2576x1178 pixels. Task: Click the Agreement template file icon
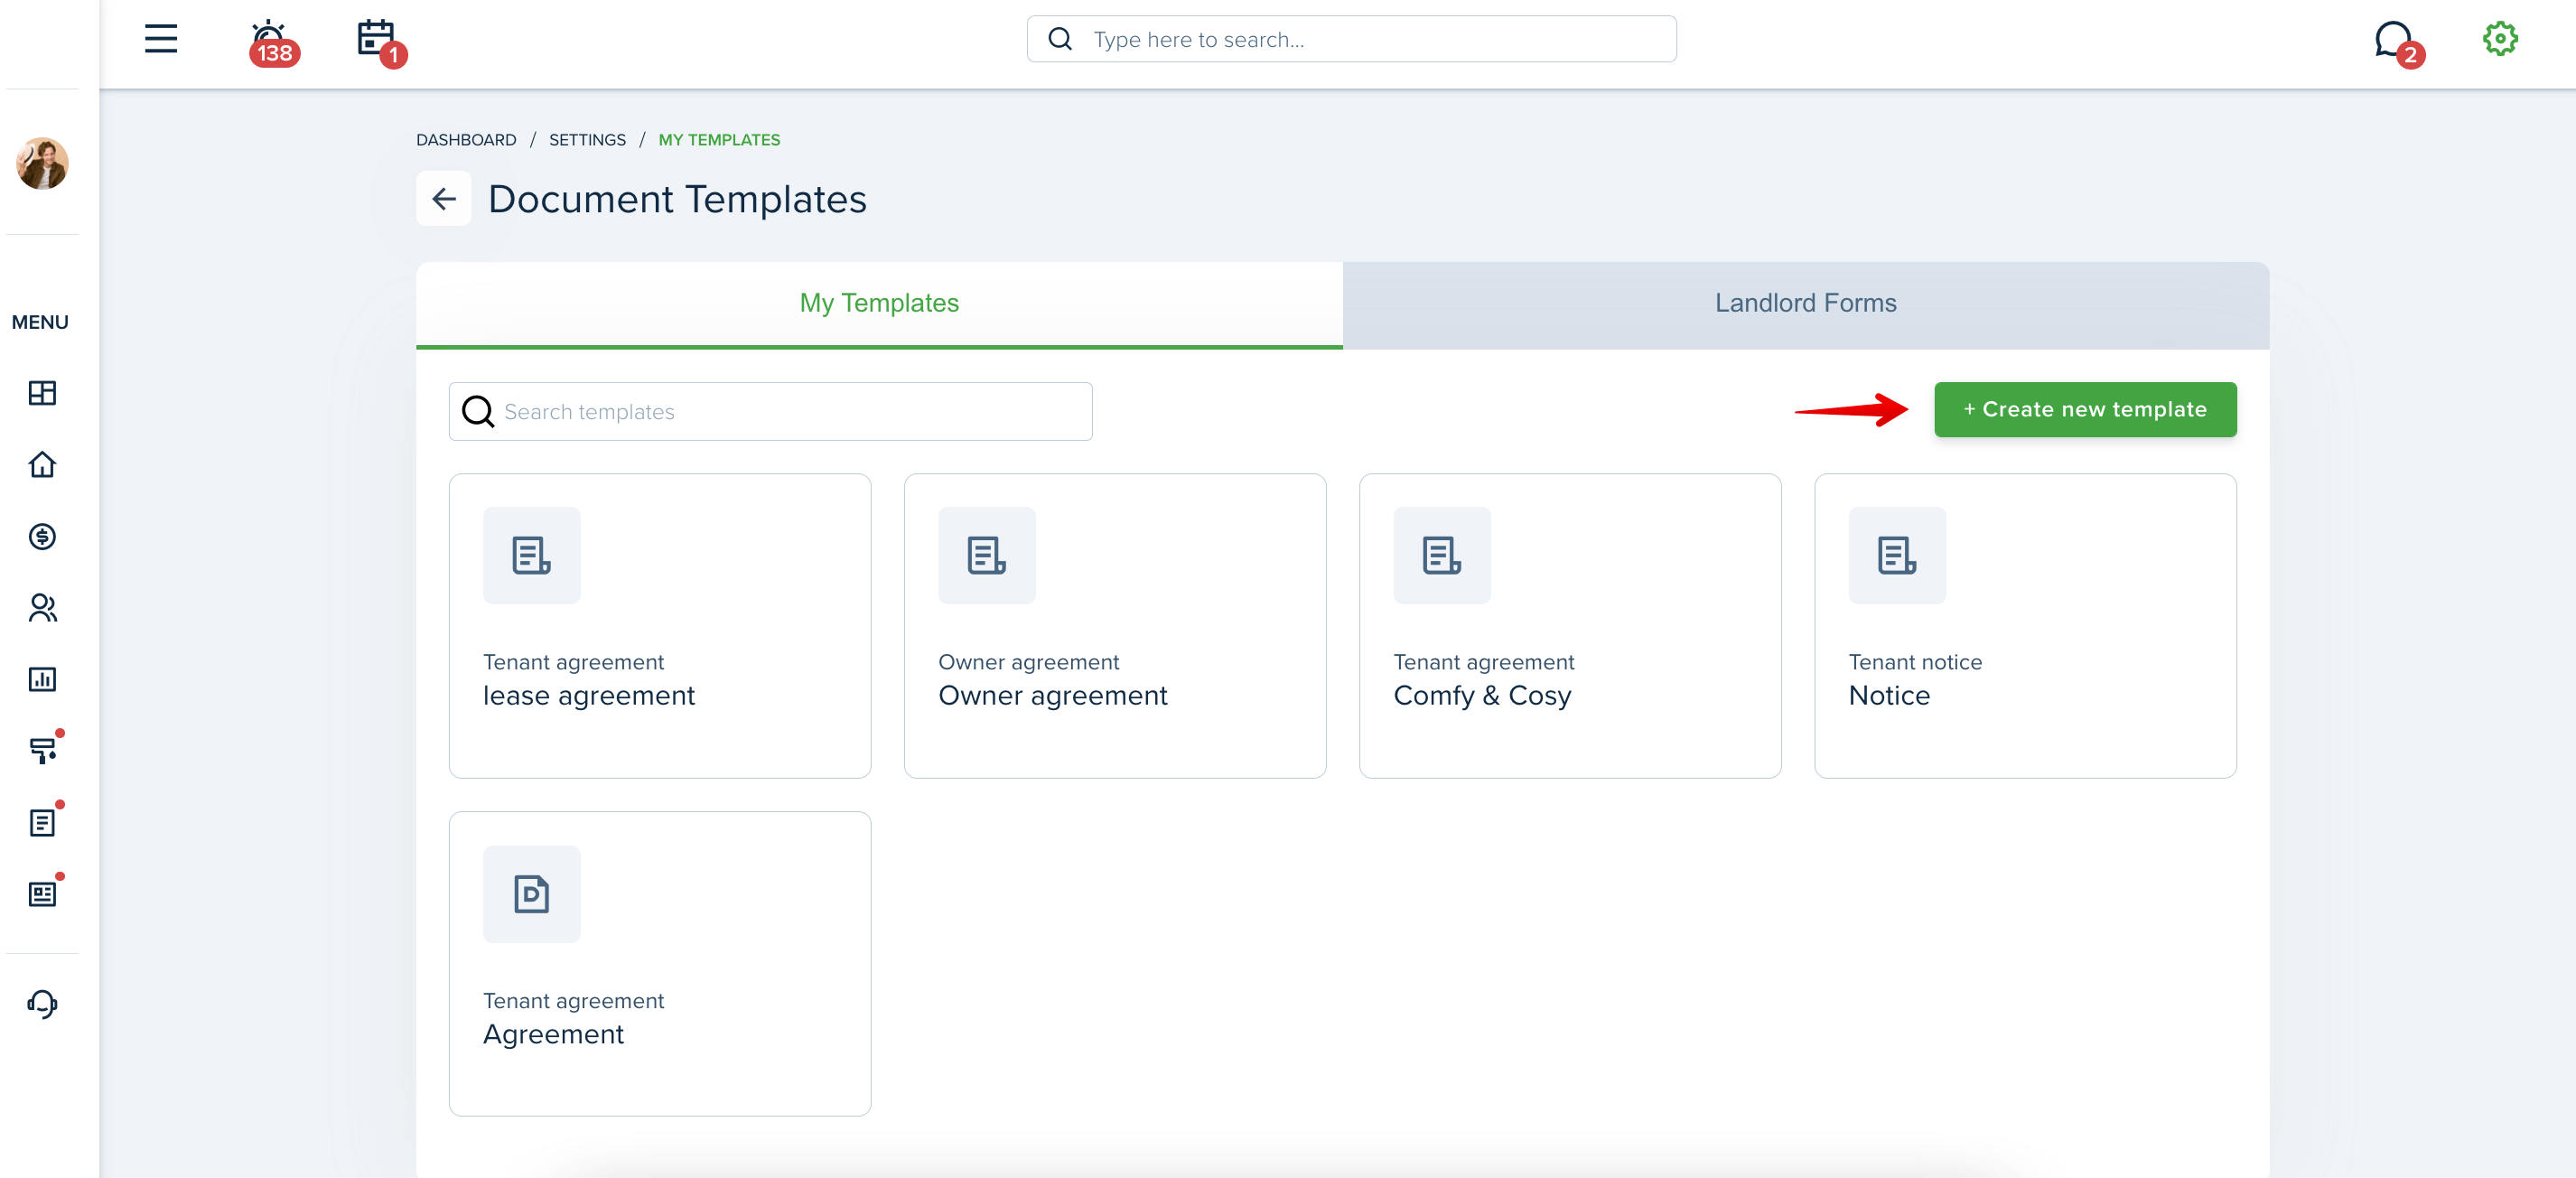531,894
